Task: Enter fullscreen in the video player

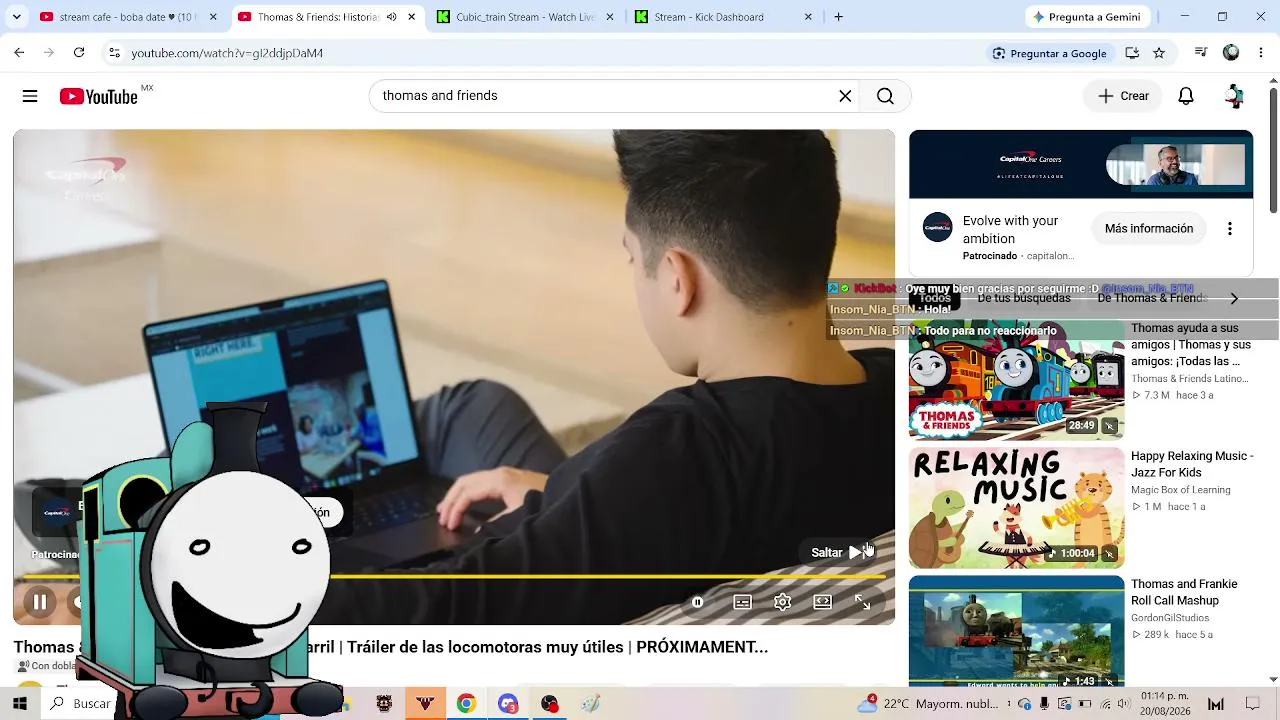Action: click(x=862, y=602)
